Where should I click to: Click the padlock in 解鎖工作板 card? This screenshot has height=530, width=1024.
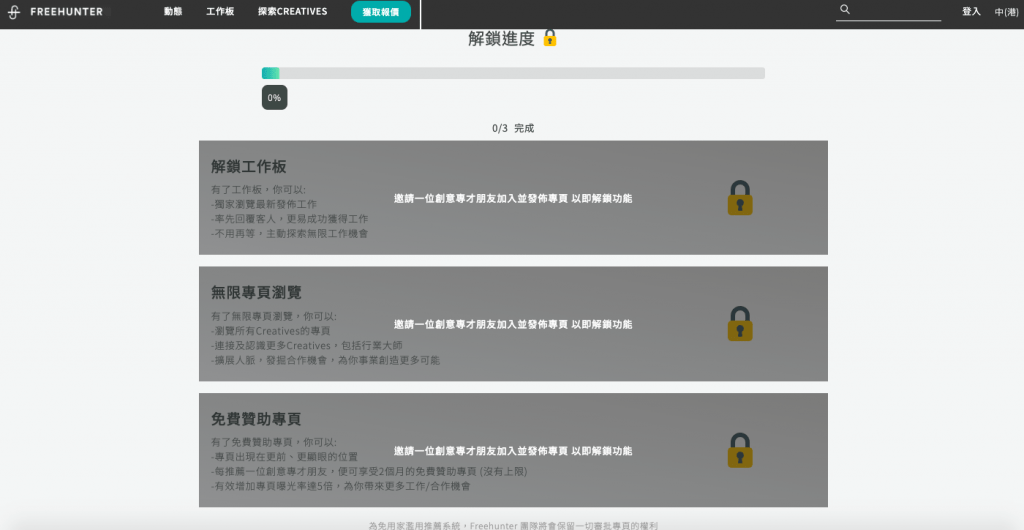point(740,198)
